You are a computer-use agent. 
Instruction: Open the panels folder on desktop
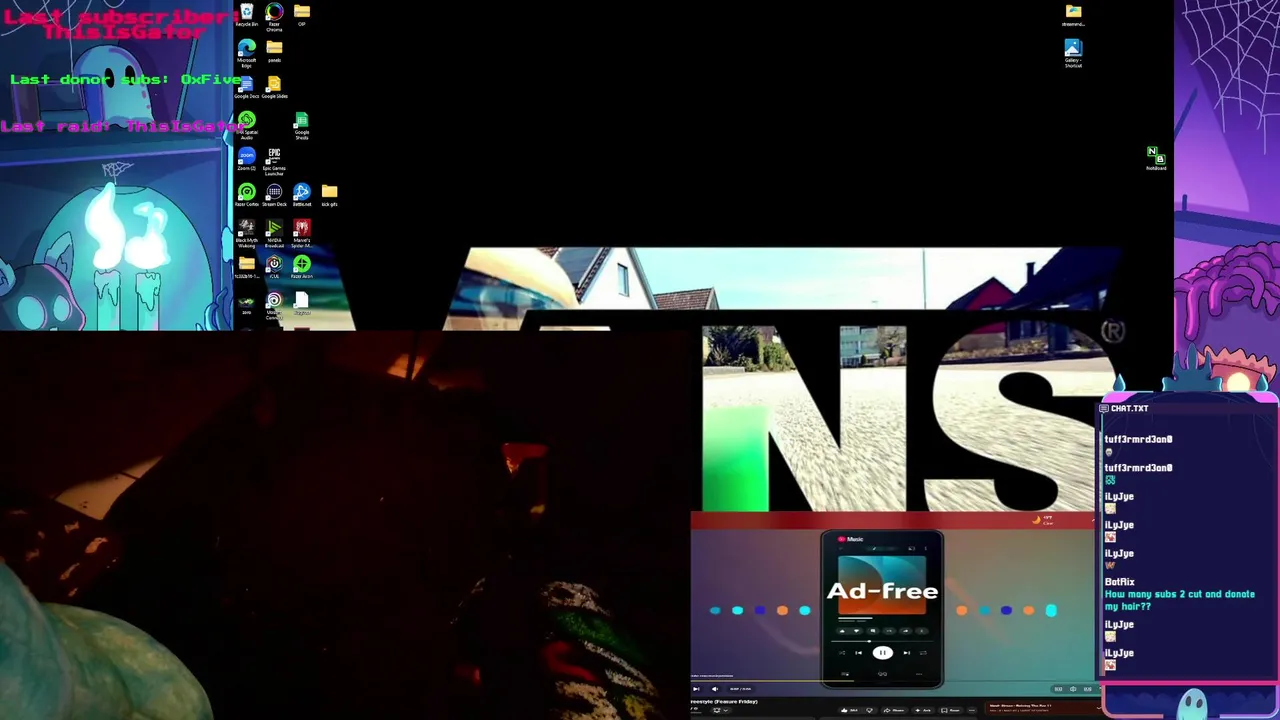tap(274, 51)
